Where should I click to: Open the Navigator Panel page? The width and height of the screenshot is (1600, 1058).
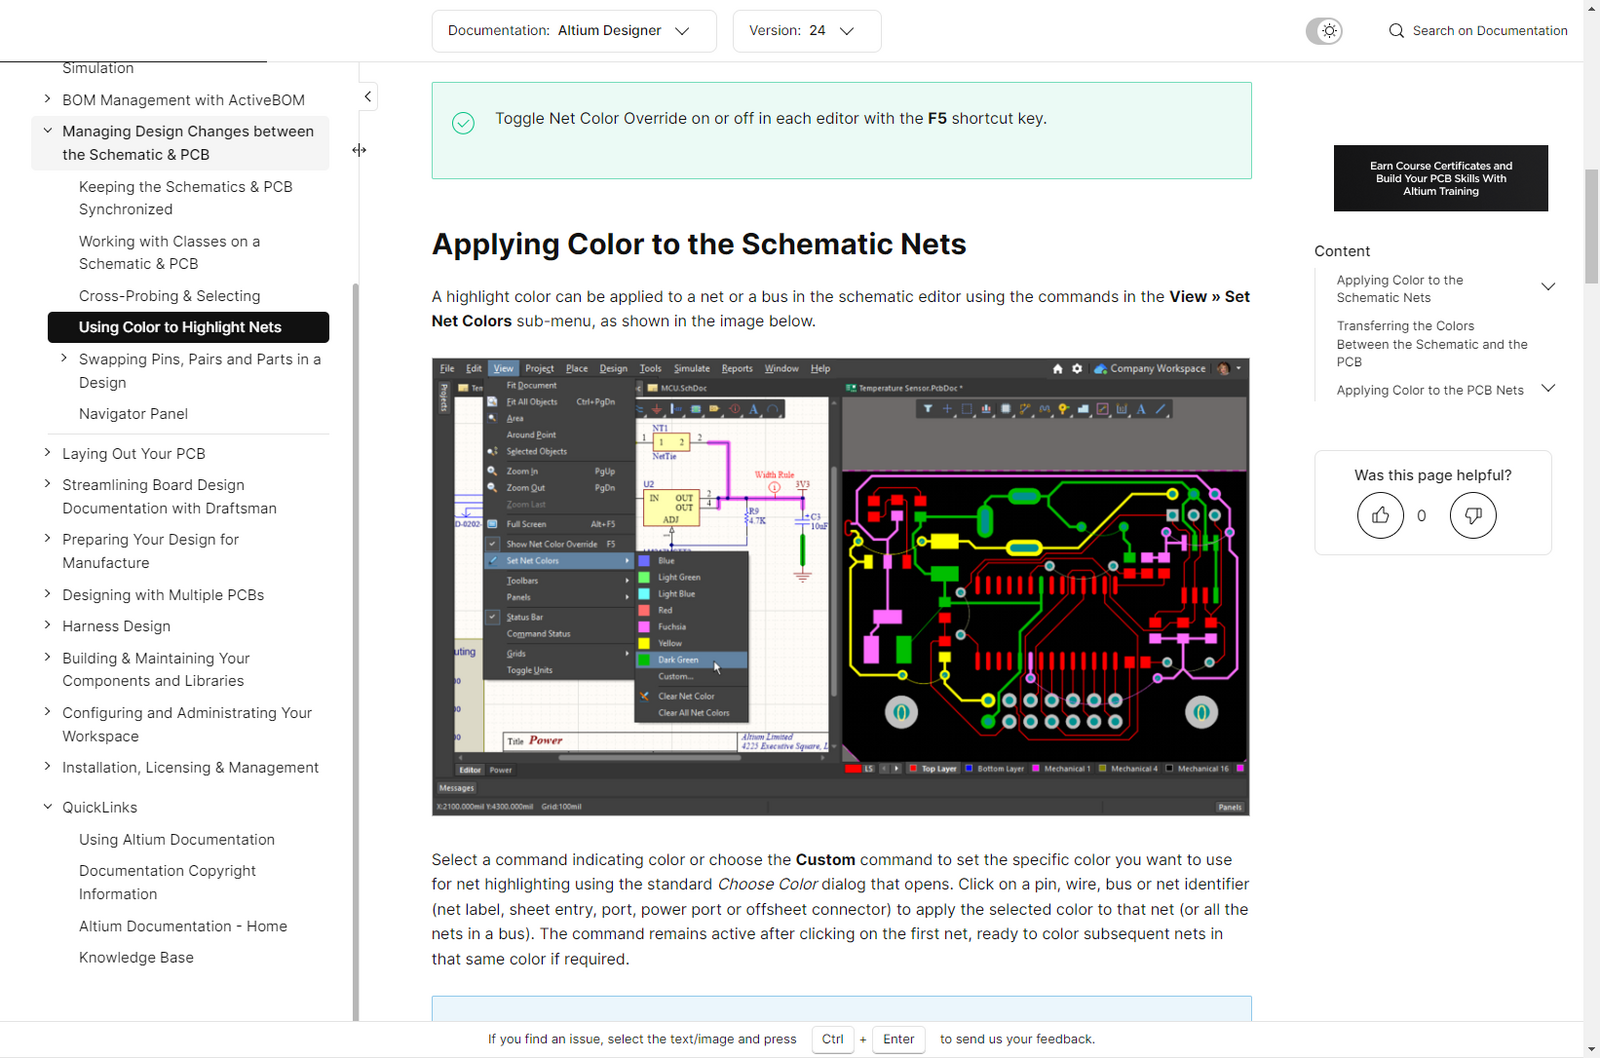133,414
